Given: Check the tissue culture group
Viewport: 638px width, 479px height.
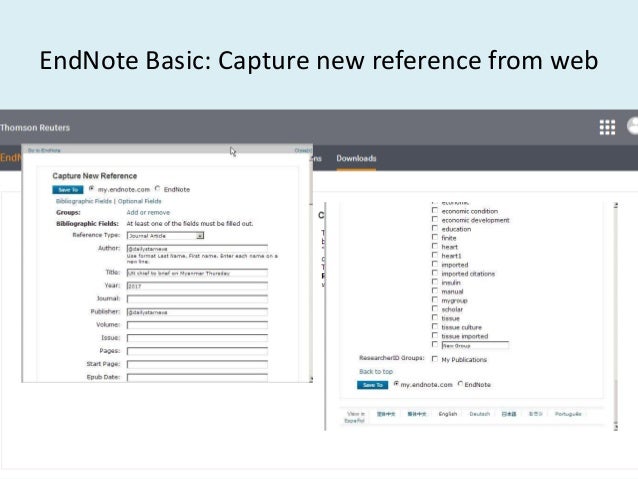Looking at the screenshot, I should 435,327.
